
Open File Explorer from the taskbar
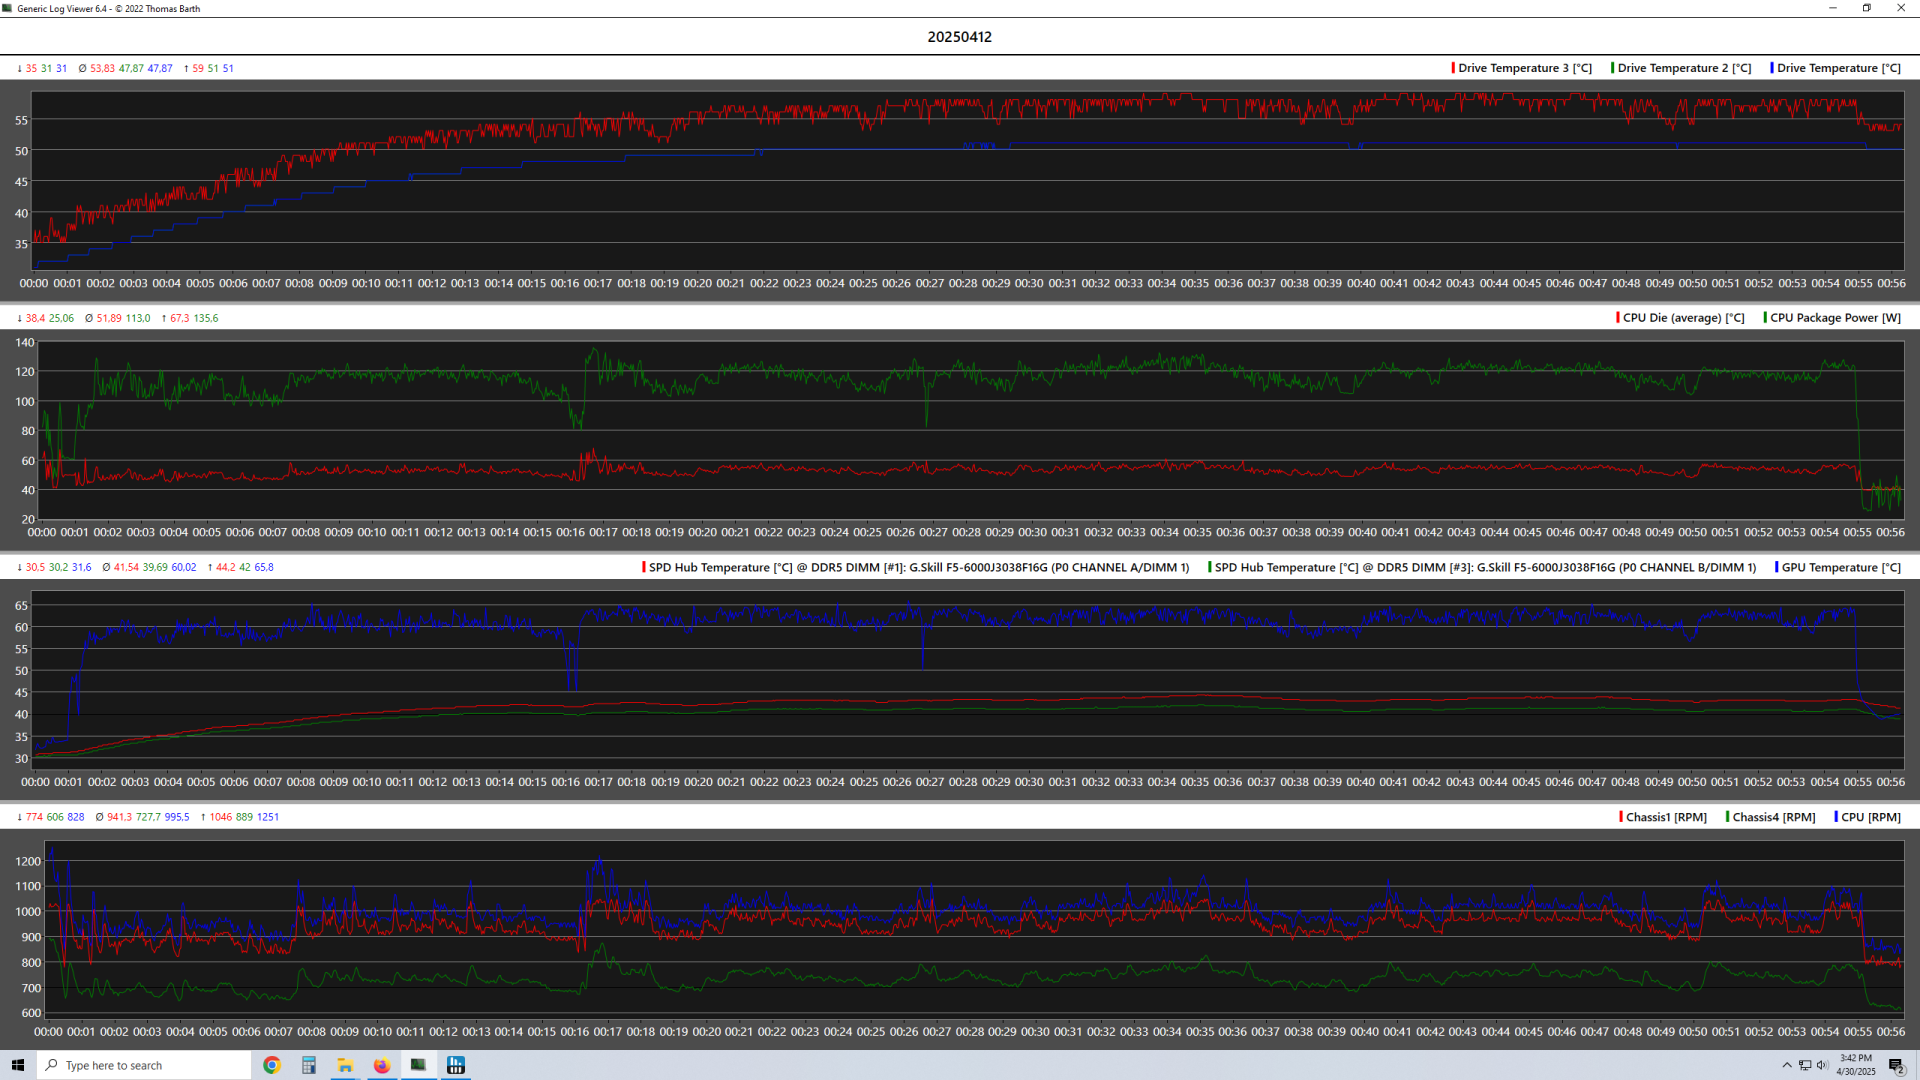click(x=345, y=1065)
